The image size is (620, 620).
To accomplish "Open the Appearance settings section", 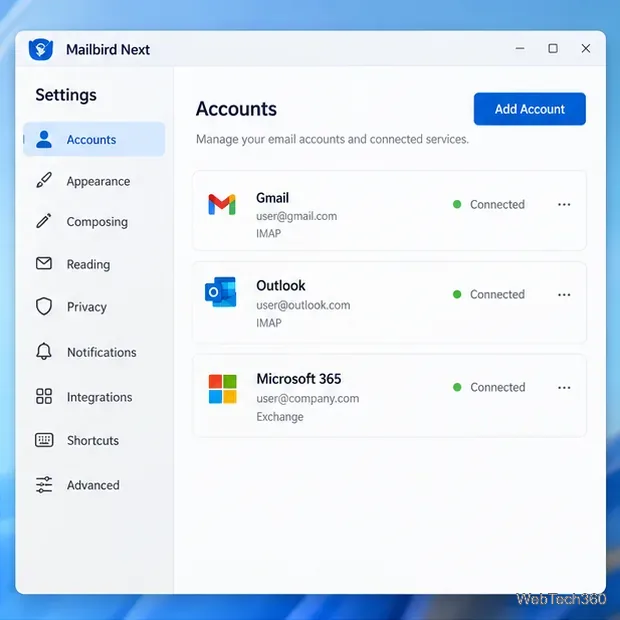I will [x=94, y=181].
